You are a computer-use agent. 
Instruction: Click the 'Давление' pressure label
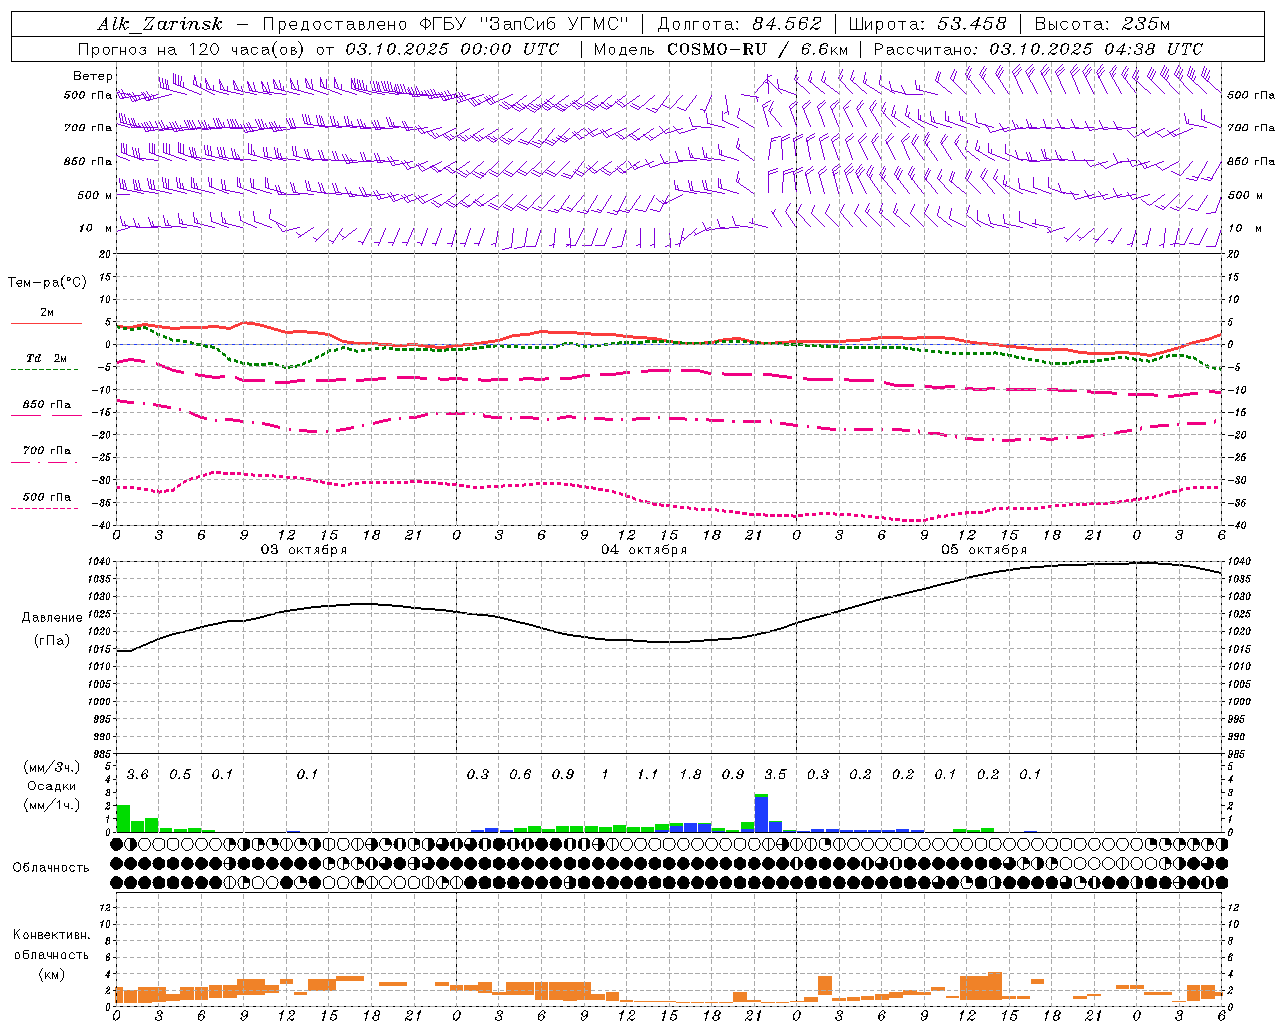pyautogui.click(x=51, y=618)
